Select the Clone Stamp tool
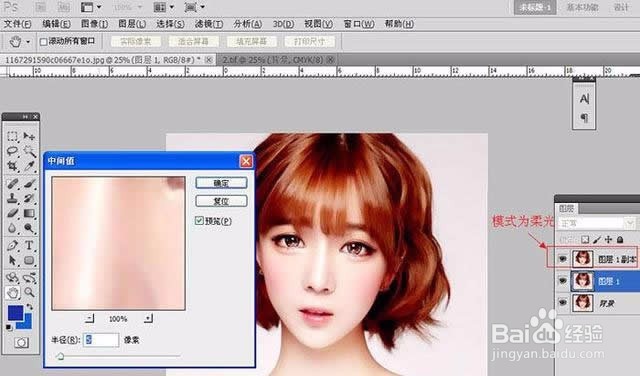Screen dimensions: 640x376 click(12, 198)
